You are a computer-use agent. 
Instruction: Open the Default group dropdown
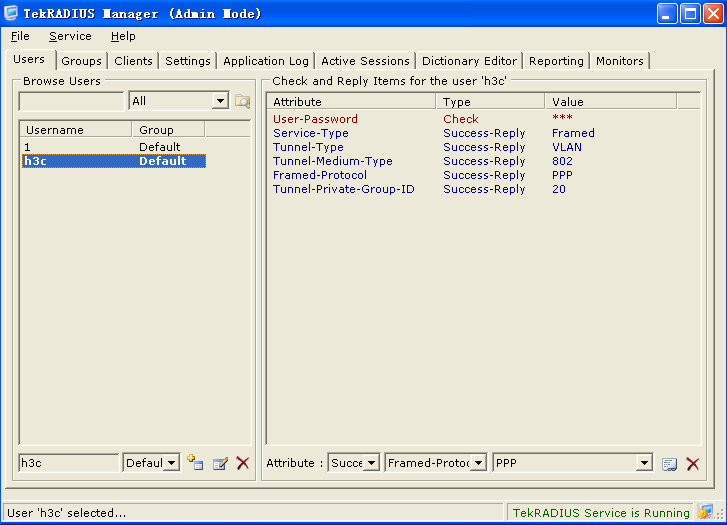pos(172,463)
